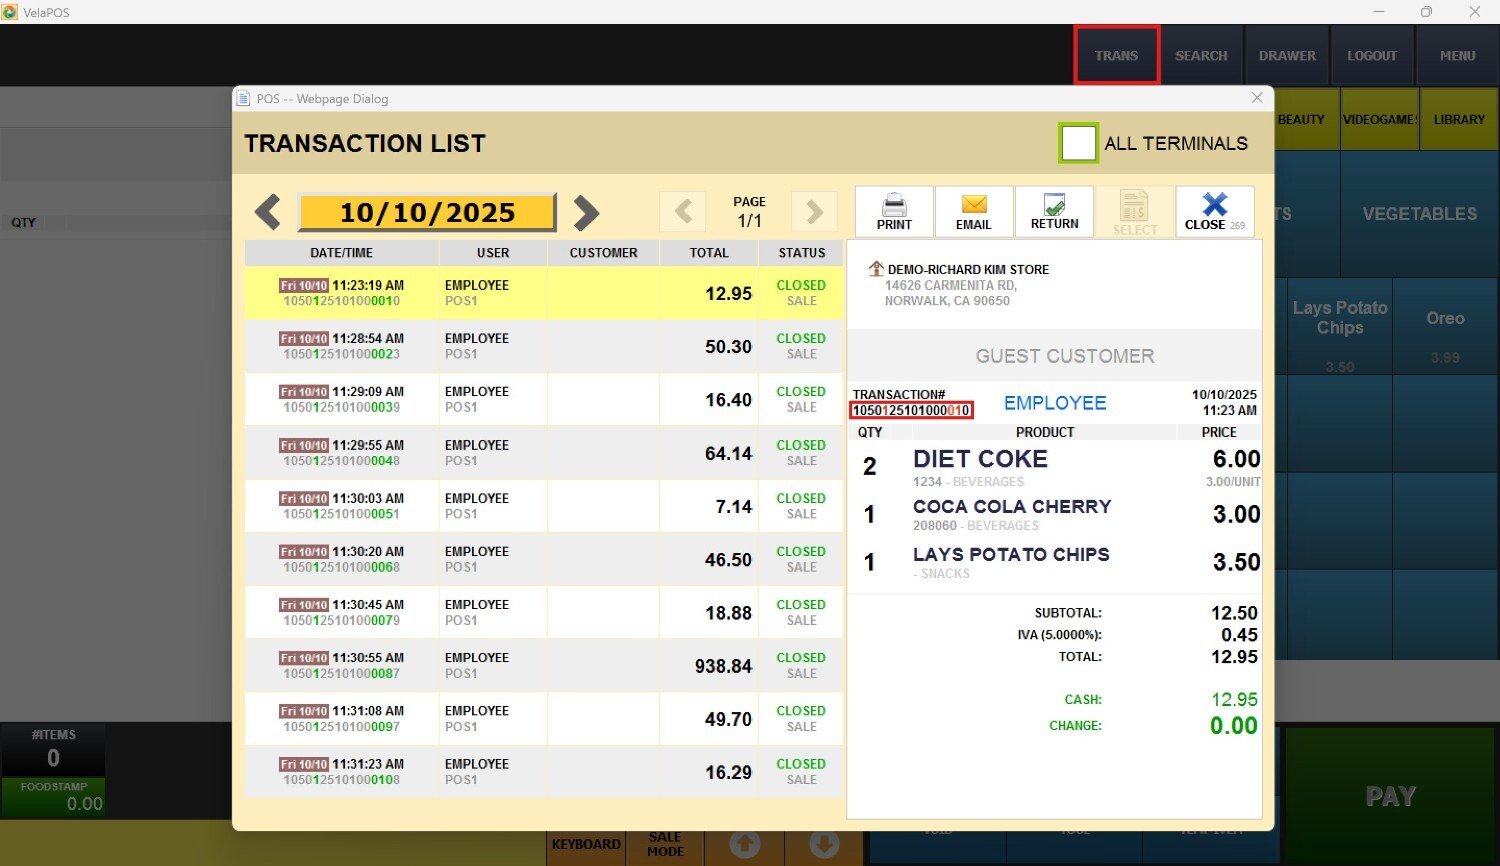This screenshot has height=866, width=1500.
Task: Click the DRAWER button
Action: point(1287,56)
